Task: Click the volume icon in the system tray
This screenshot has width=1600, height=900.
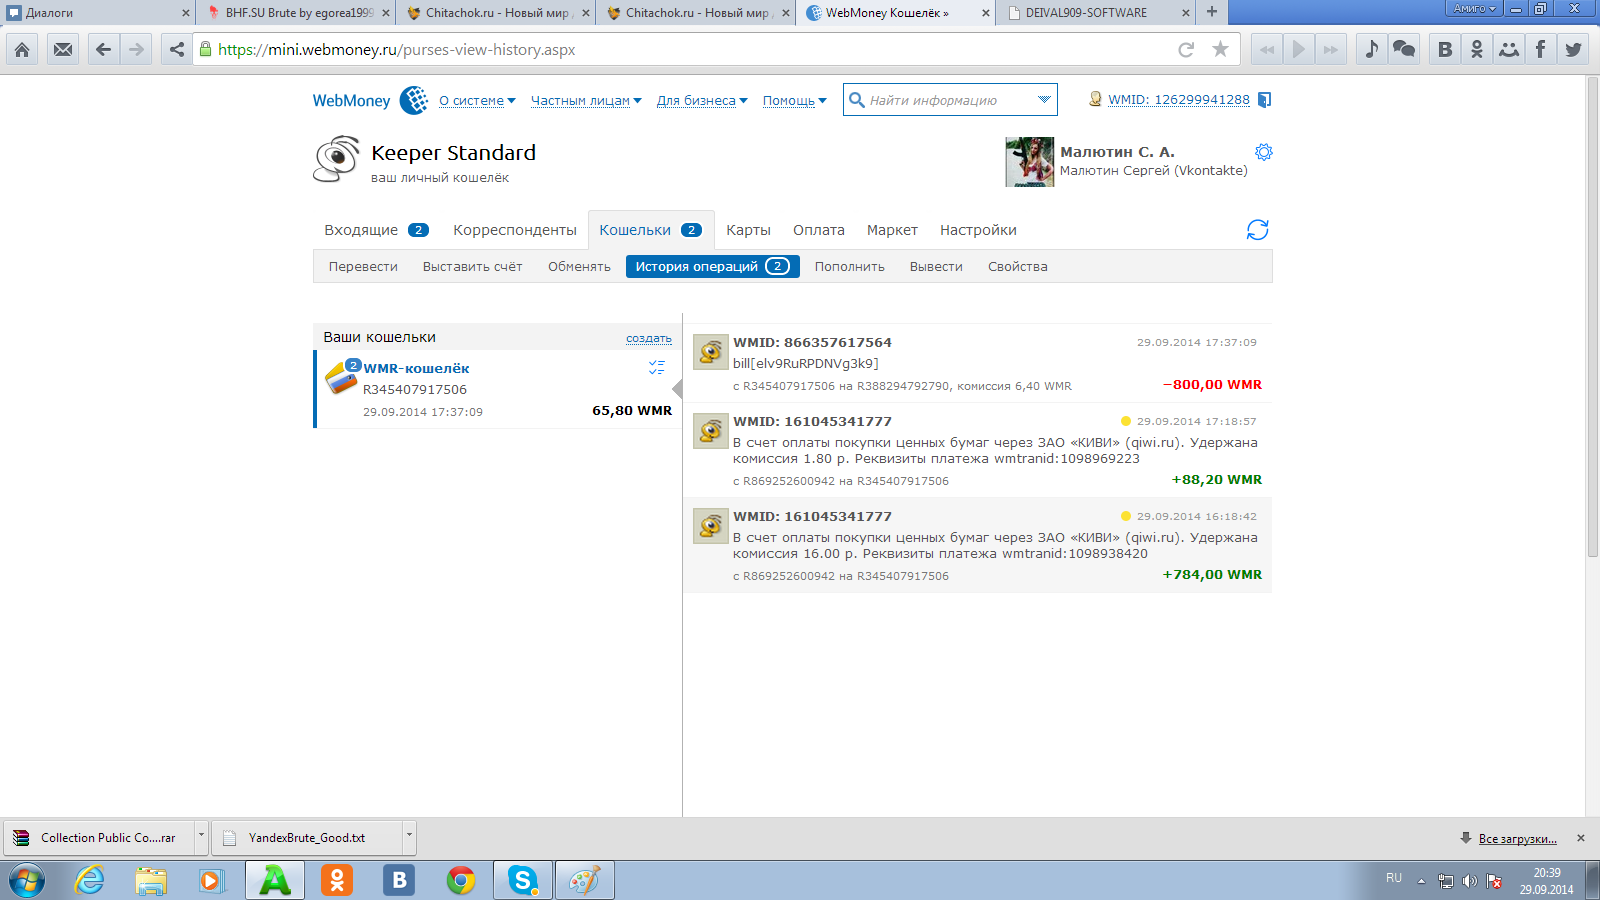Action: (x=1469, y=881)
